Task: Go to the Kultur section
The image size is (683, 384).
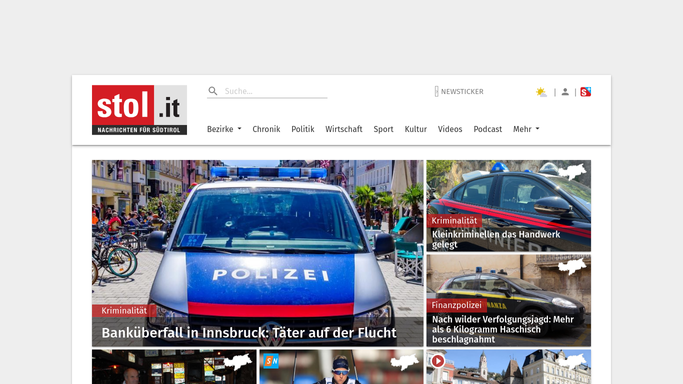Action: 416,129
